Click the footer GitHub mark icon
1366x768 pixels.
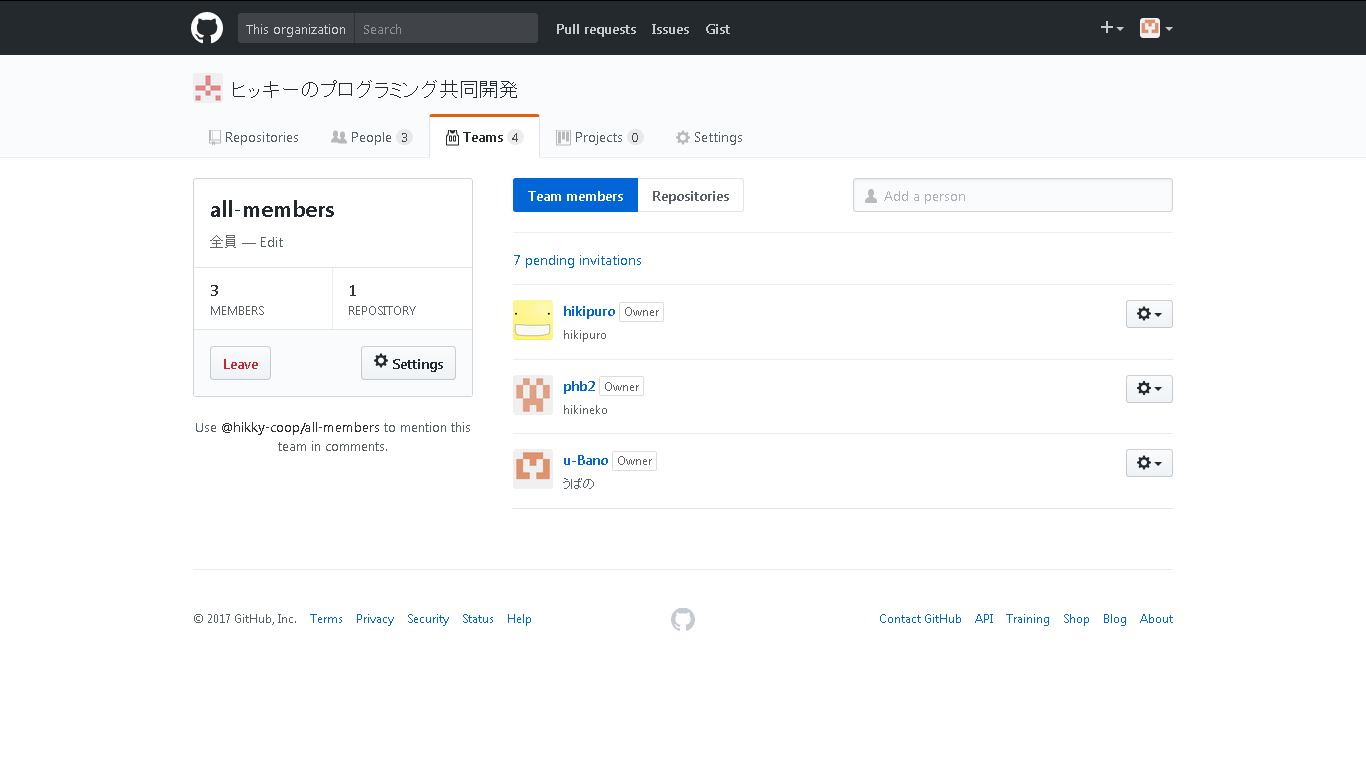pos(683,620)
